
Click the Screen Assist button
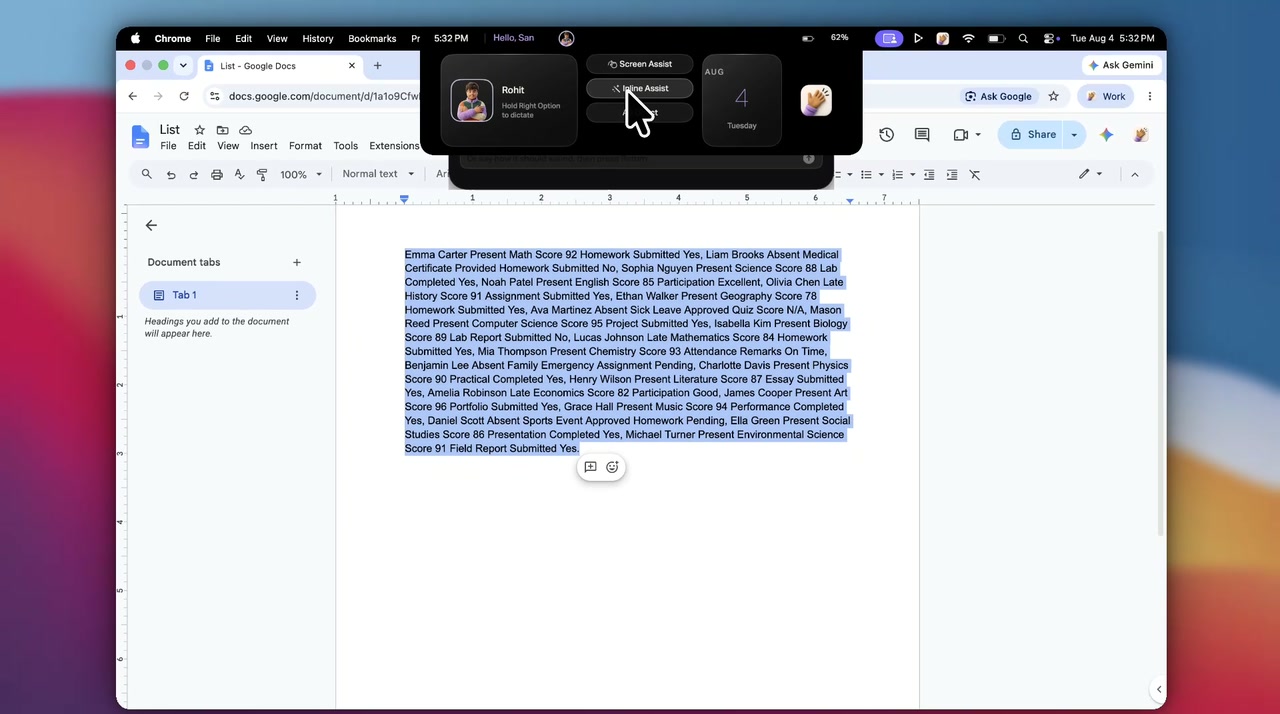[640, 64]
